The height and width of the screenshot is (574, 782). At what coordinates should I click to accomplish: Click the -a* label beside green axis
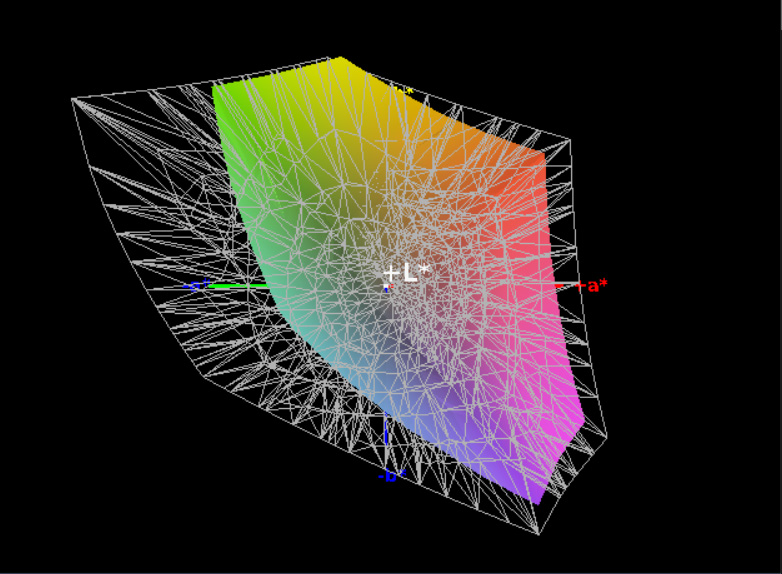197,286
